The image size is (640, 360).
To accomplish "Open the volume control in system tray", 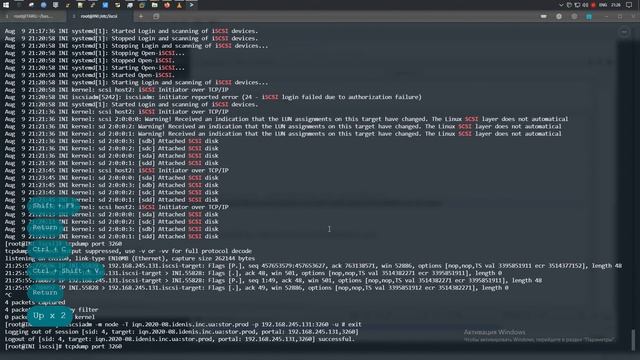I will (585, 5).
